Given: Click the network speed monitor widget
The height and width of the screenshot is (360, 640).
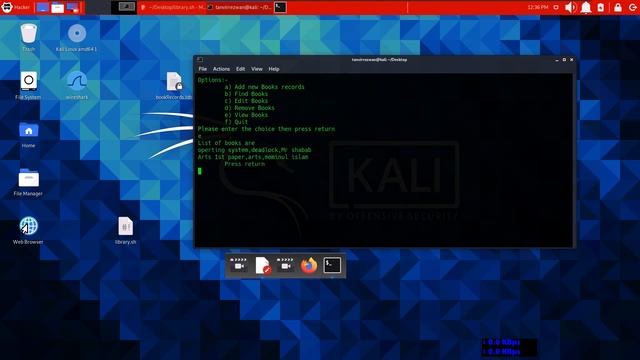Looking at the screenshot, I should (x=509, y=347).
